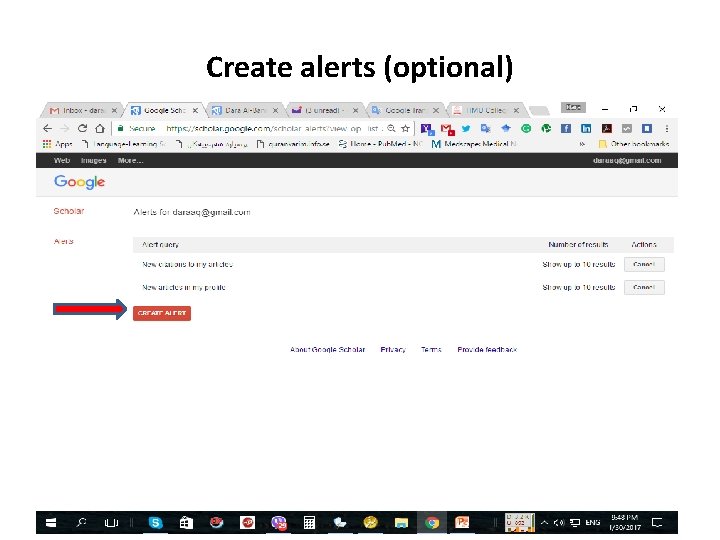
Task: Open the Terms footer link
Action: pos(431,349)
